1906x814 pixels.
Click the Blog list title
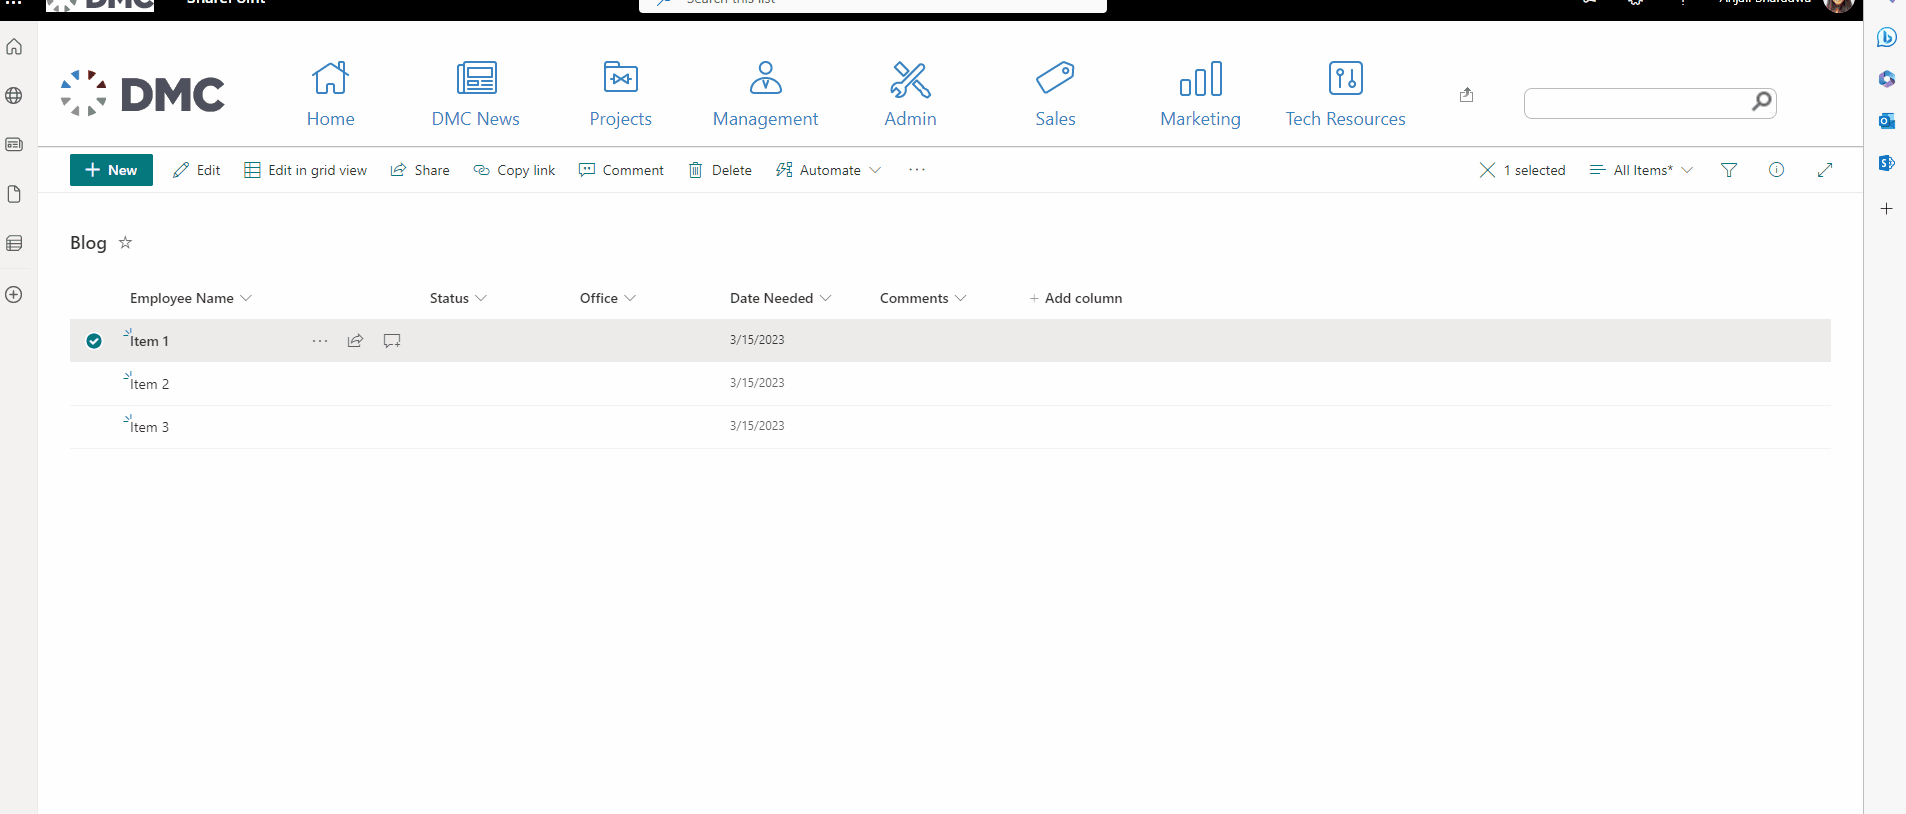88,243
